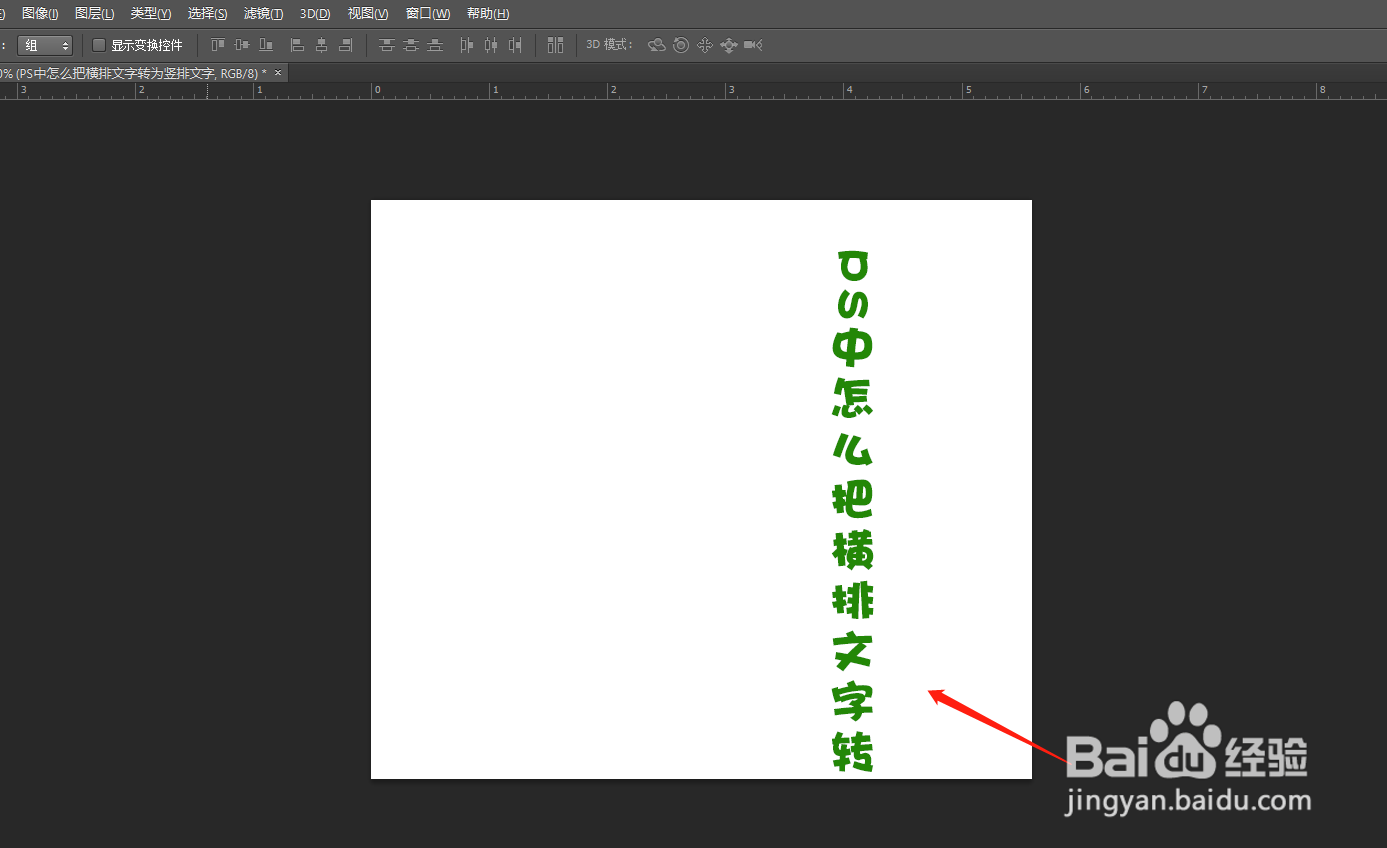Select the align horizontal centers icon

(x=321, y=45)
